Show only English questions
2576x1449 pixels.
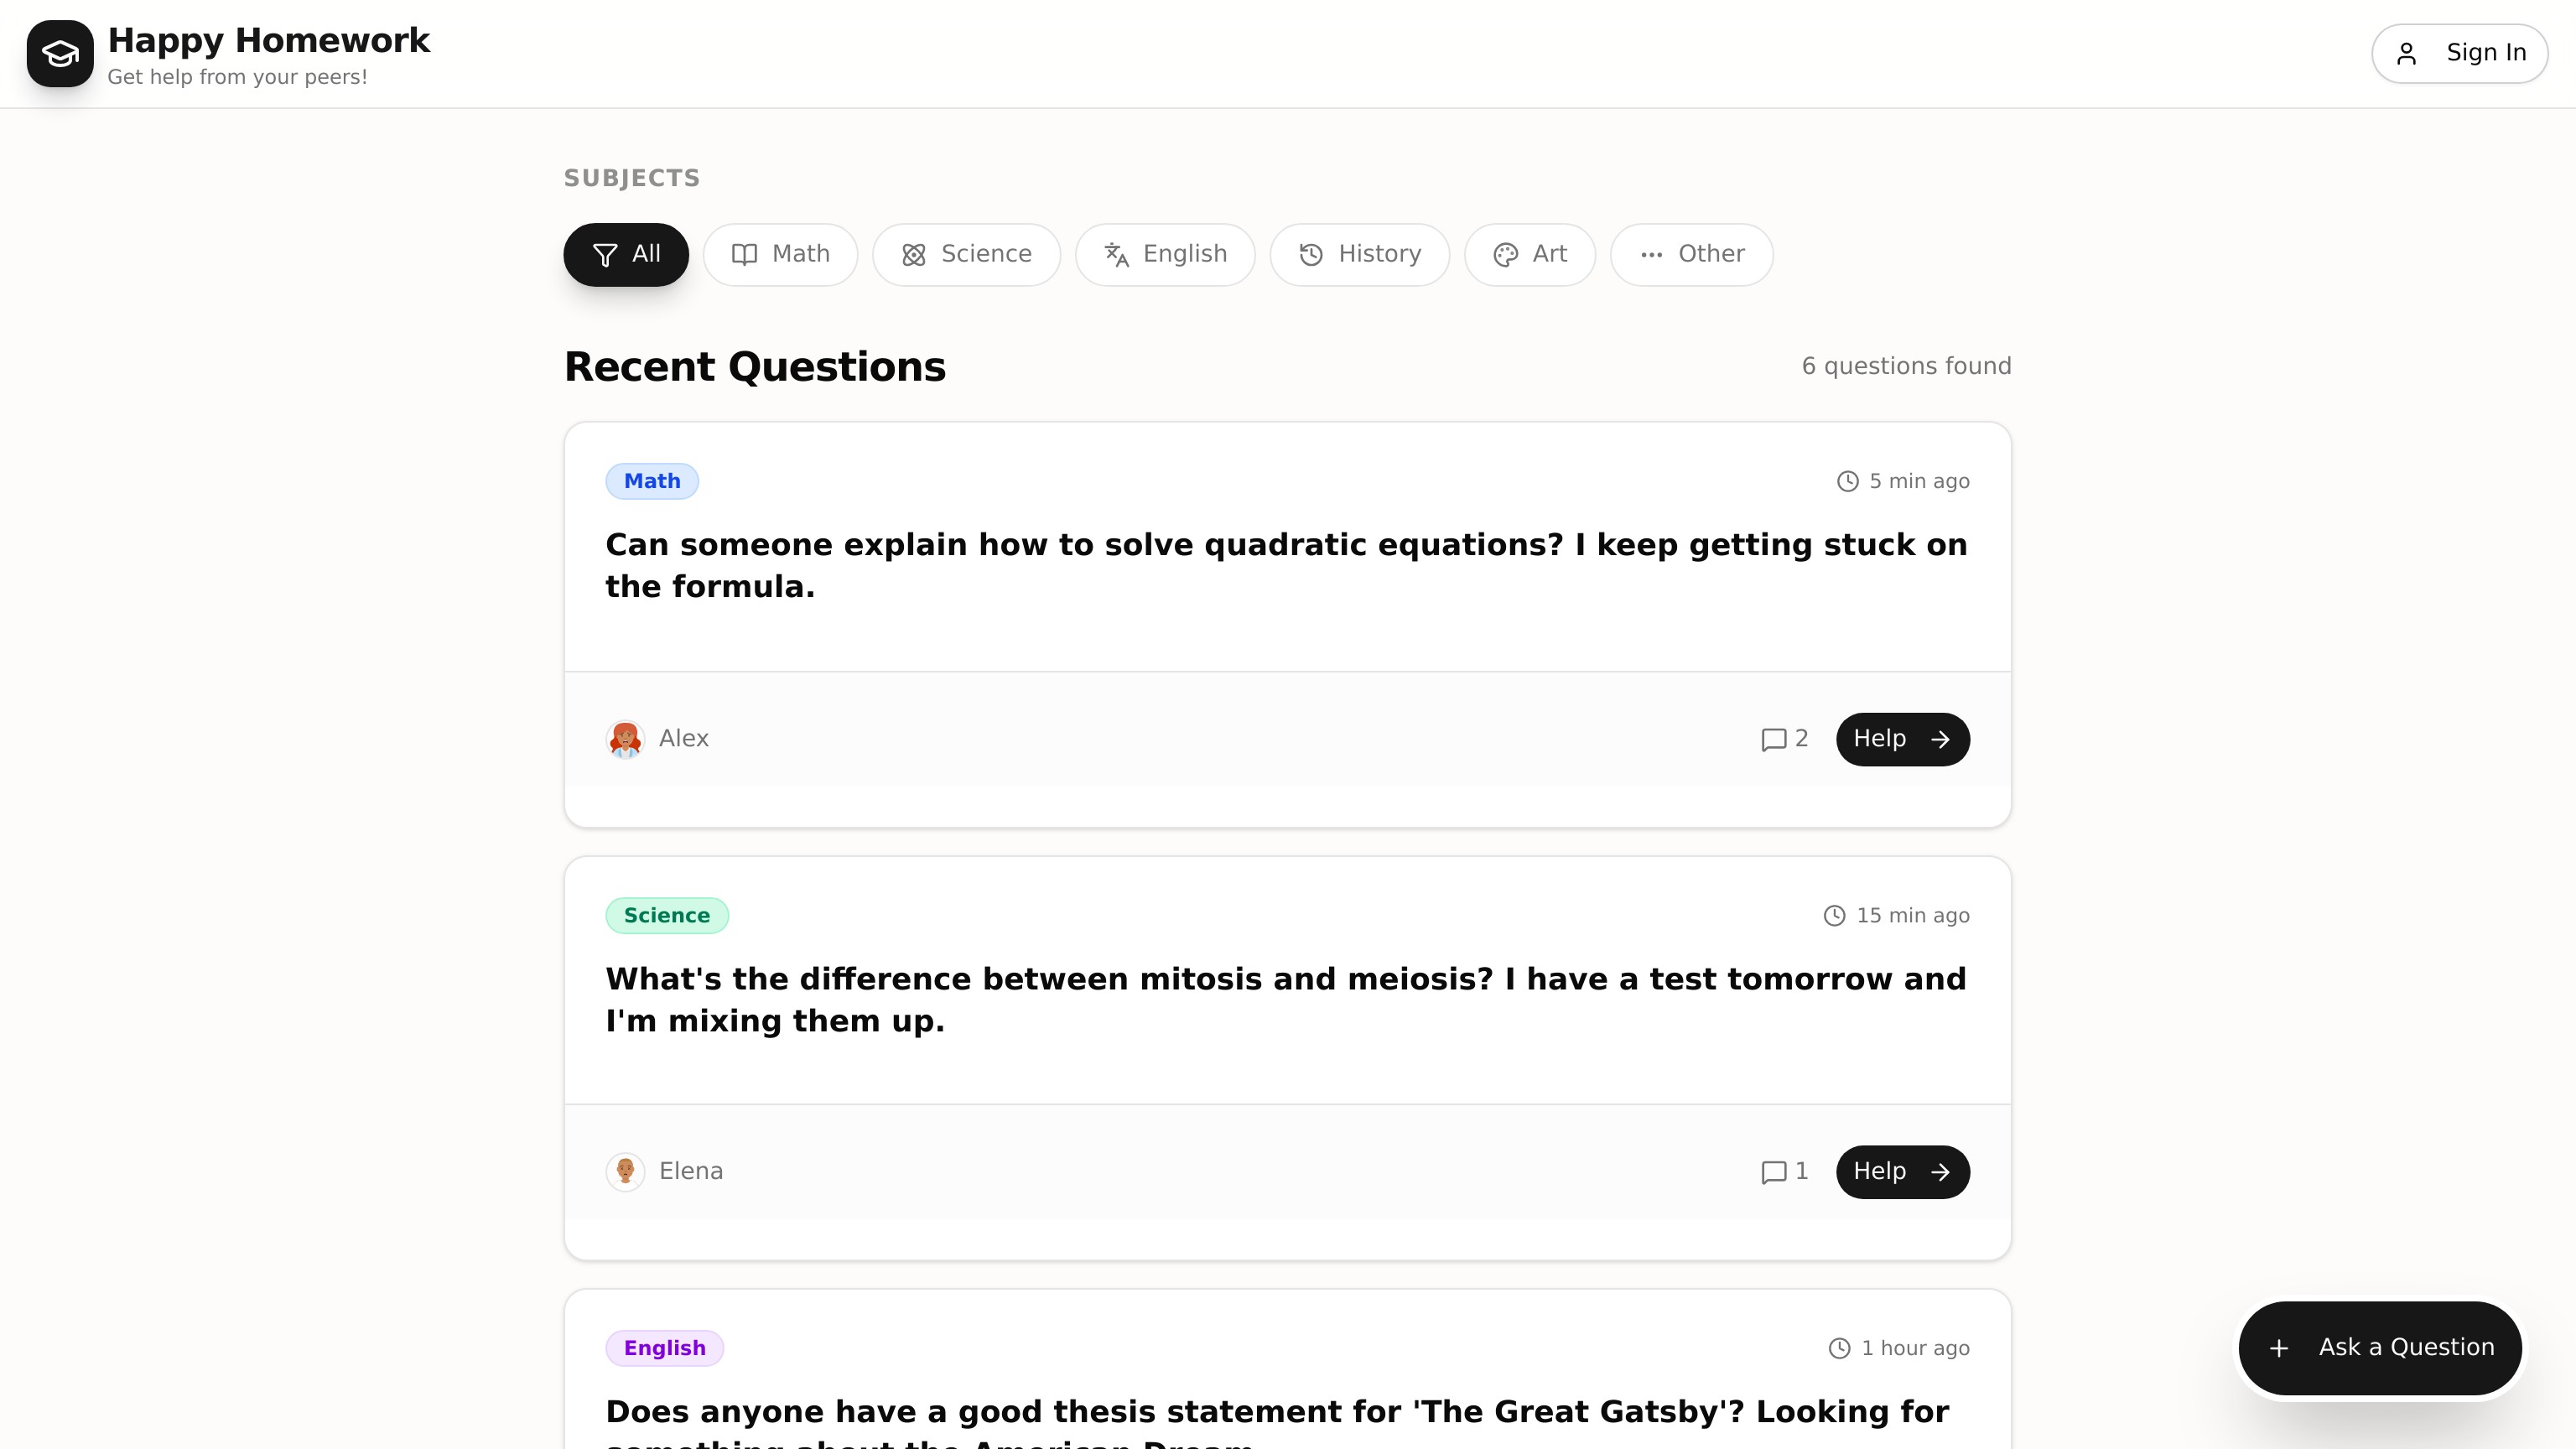(1165, 255)
